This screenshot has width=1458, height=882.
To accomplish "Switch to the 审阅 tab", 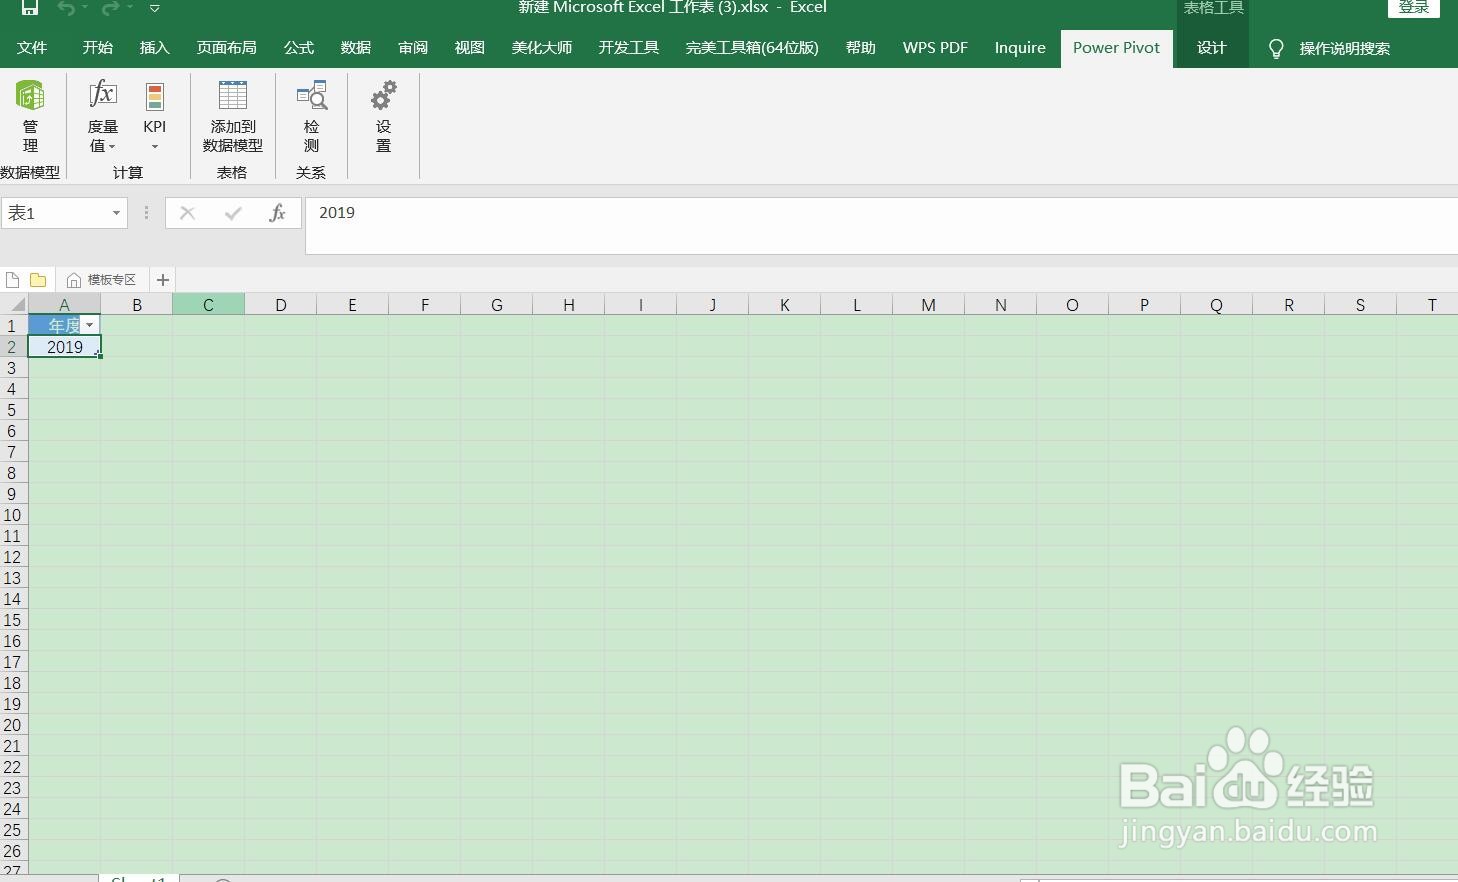I will (413, 48).
